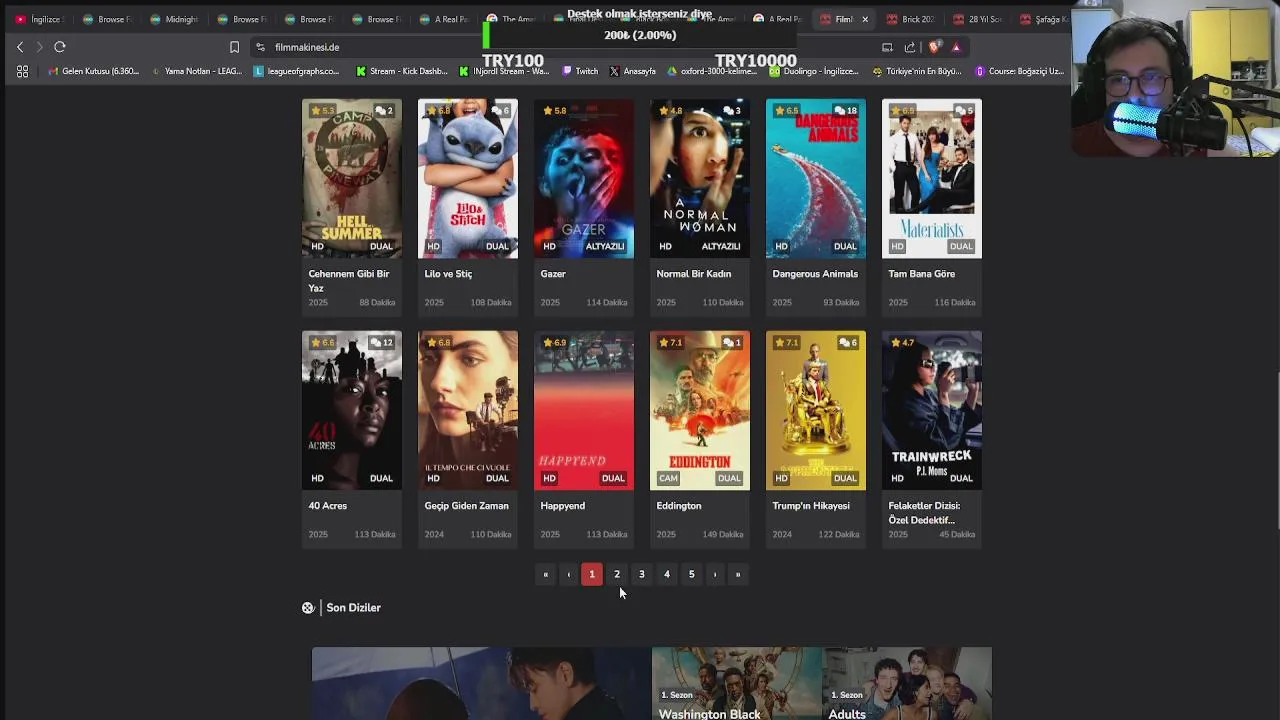Go to next page with › arrow

pos(715,574)
